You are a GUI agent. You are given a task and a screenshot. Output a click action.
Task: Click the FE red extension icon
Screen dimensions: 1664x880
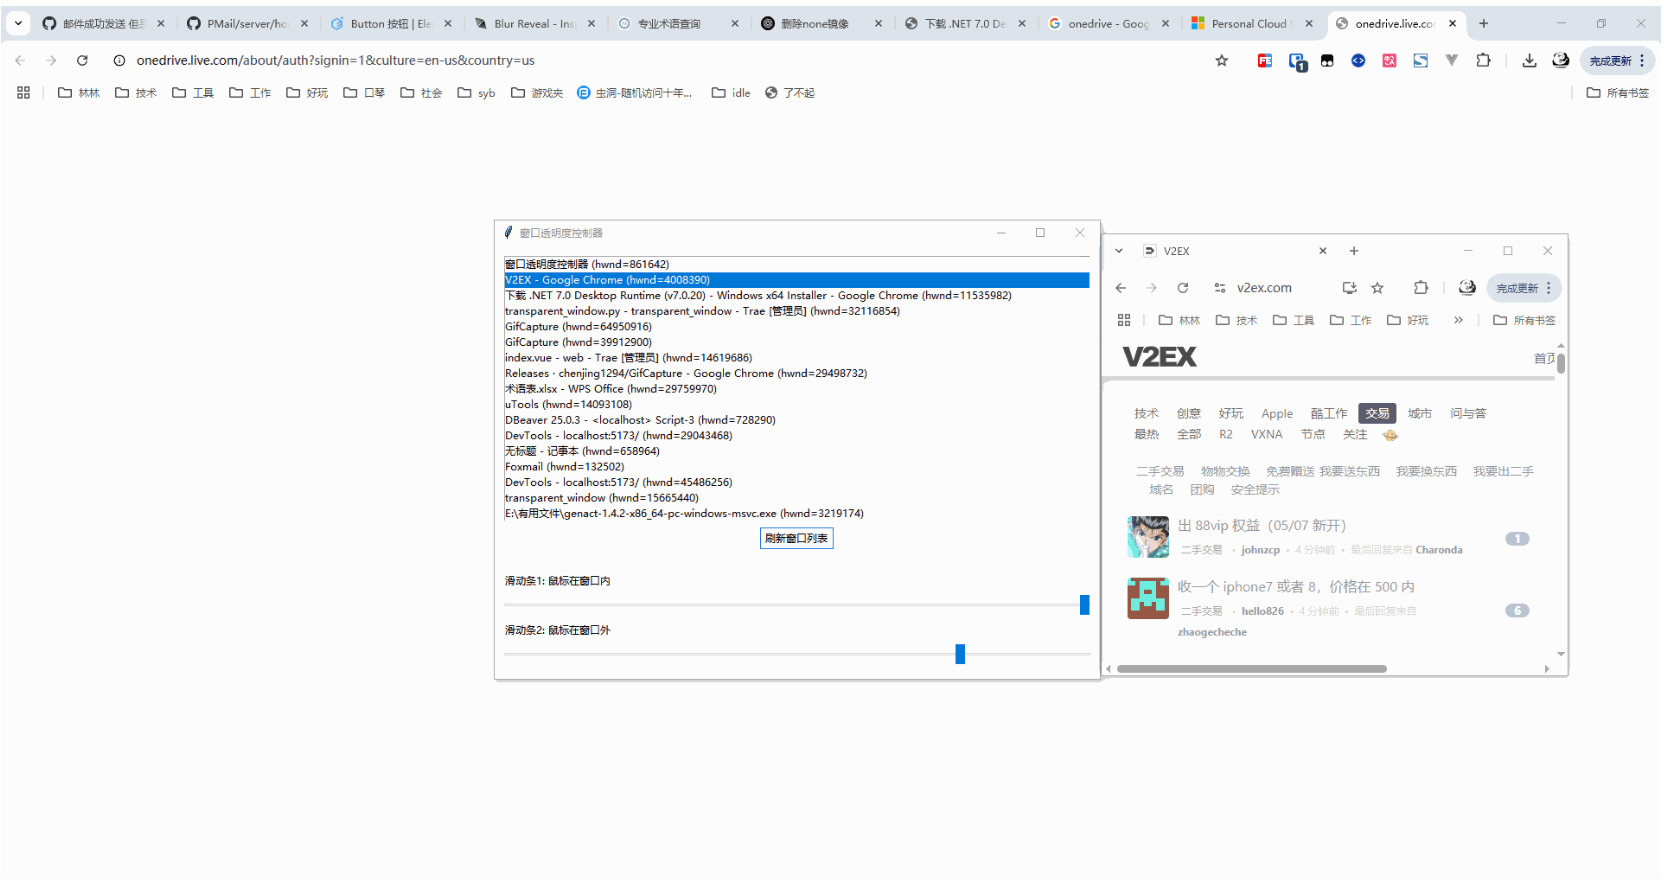[1265, 61]
